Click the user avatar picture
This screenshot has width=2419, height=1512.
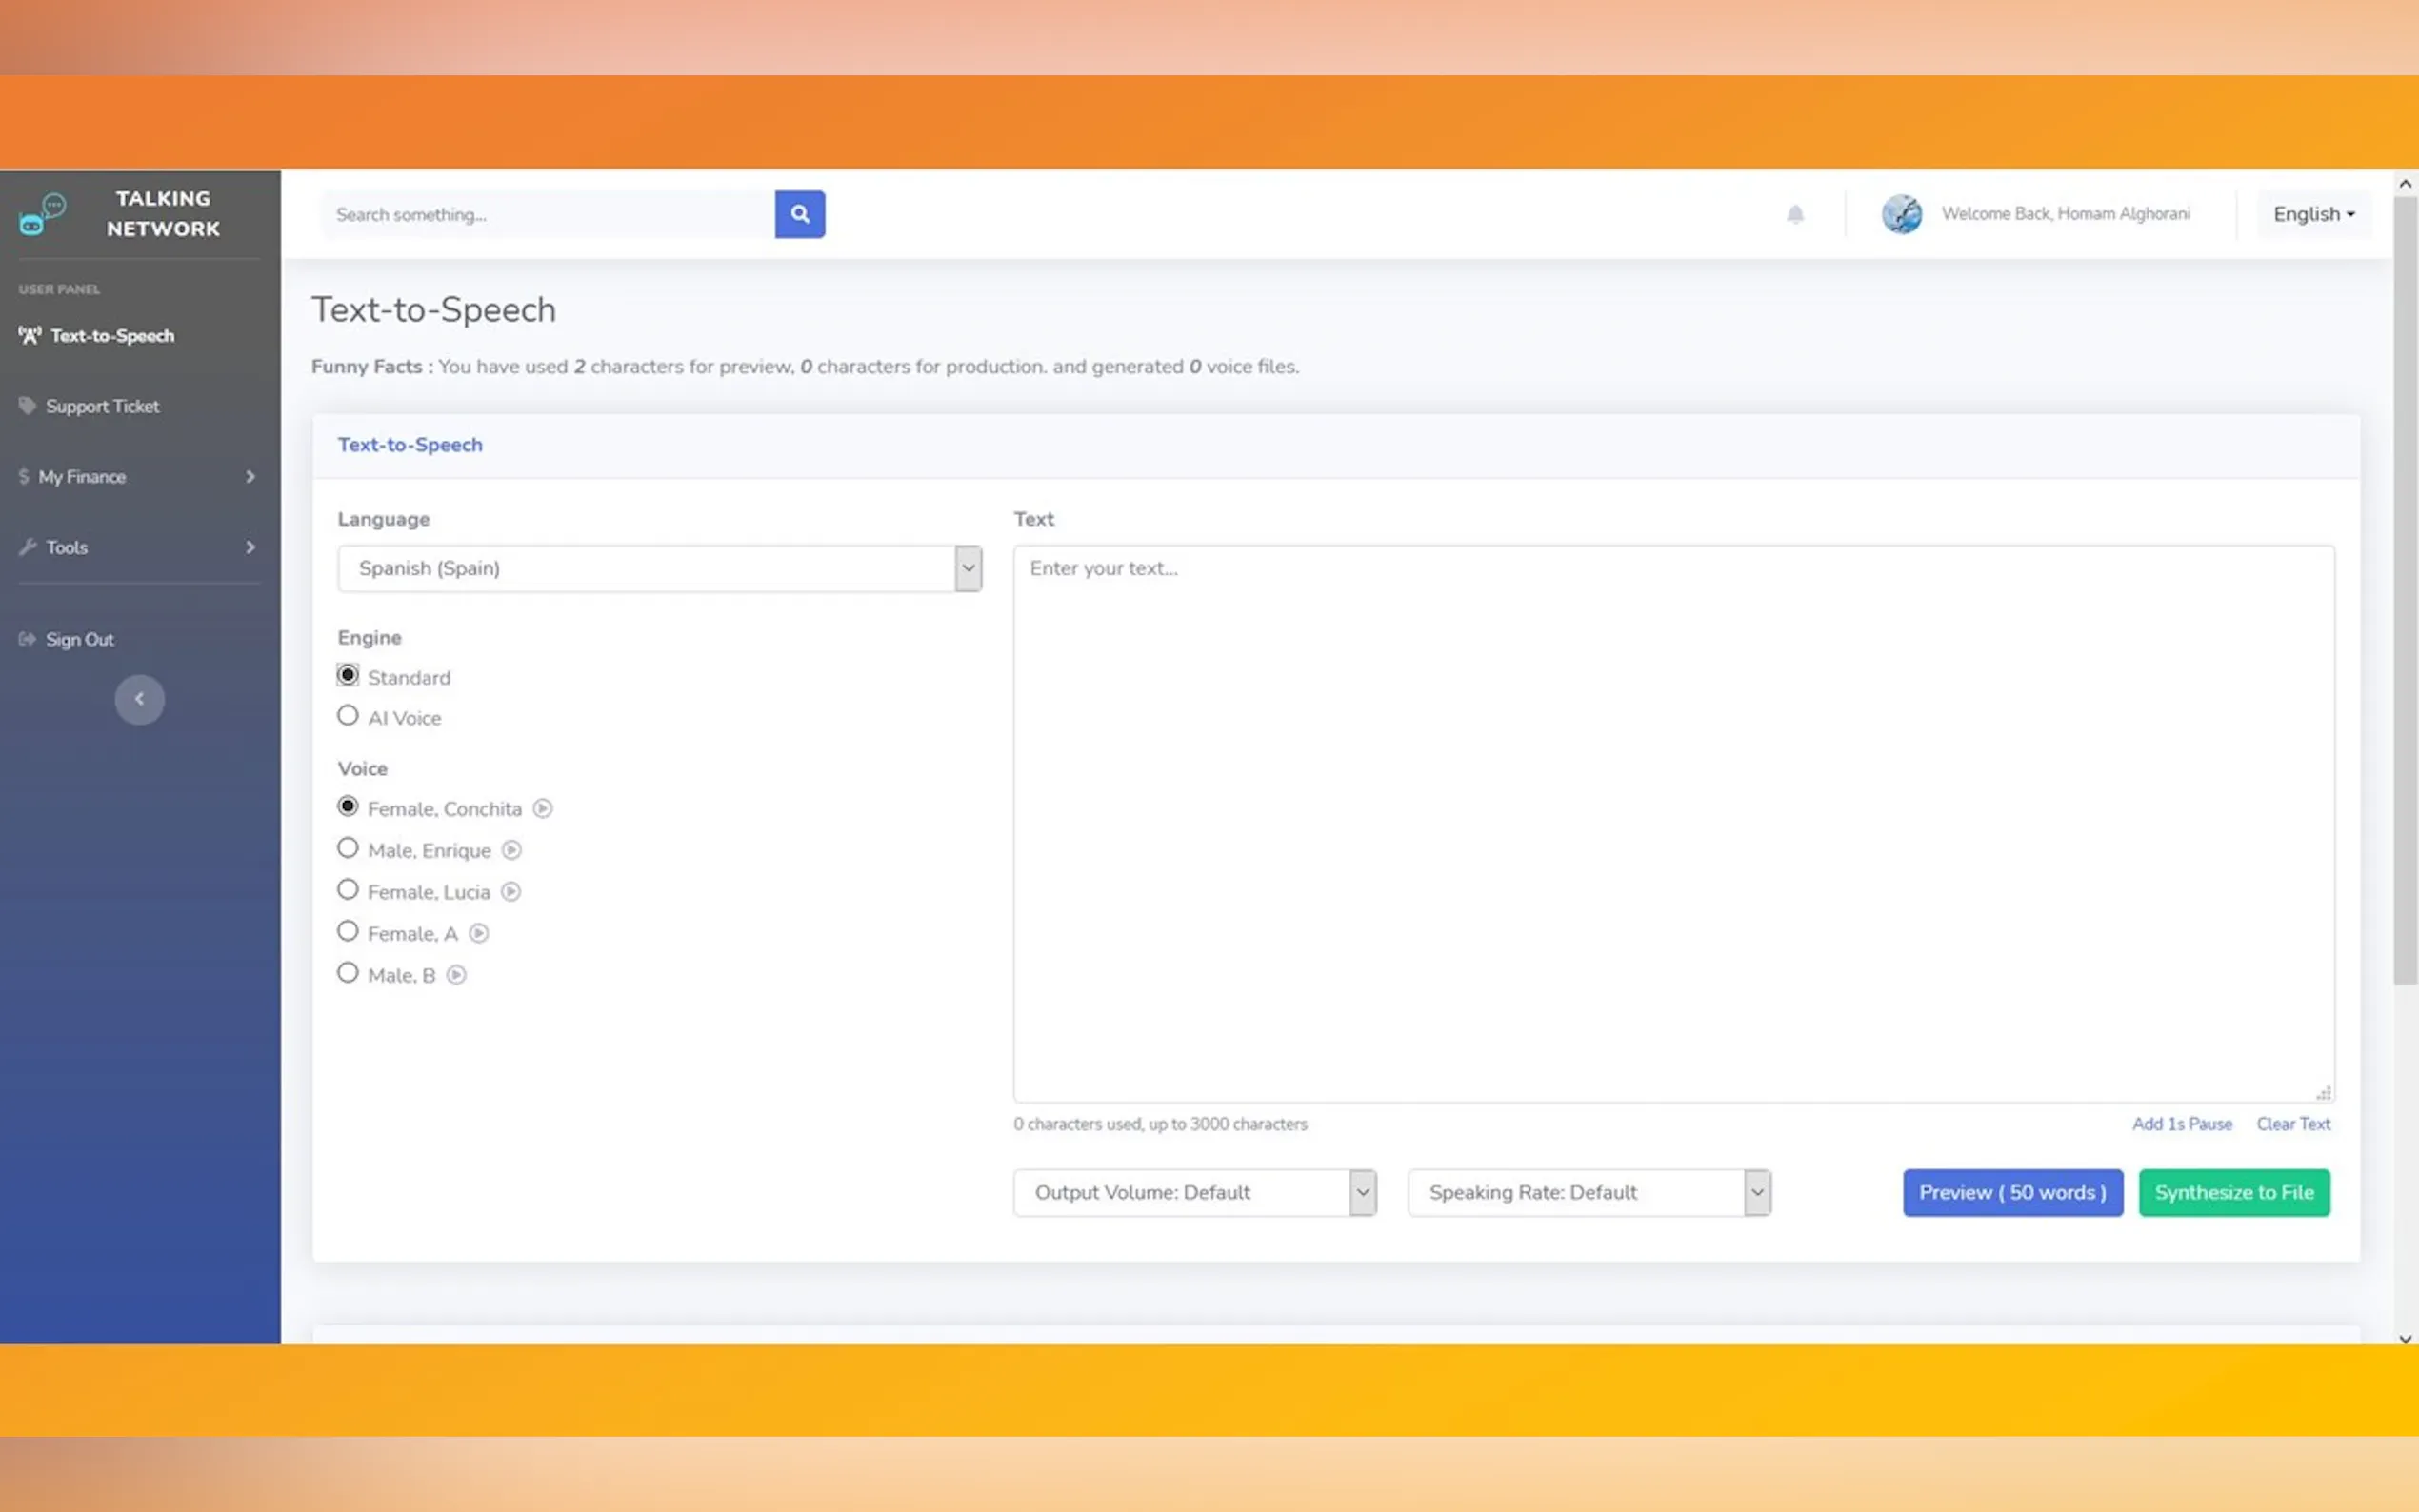pos(1901,214)
